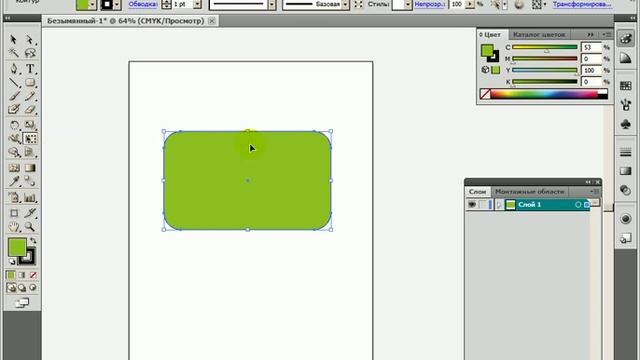Select Безымянный-1 document tab
640x360 pixels.
(126, 21)
